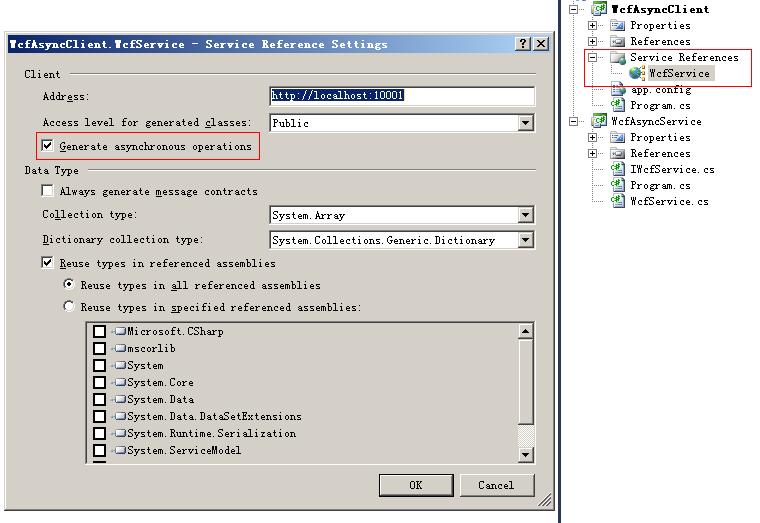Screen dimensions: 760x523
Task: Check the mscorlib assembly checkbox
Action: (99, 349)
